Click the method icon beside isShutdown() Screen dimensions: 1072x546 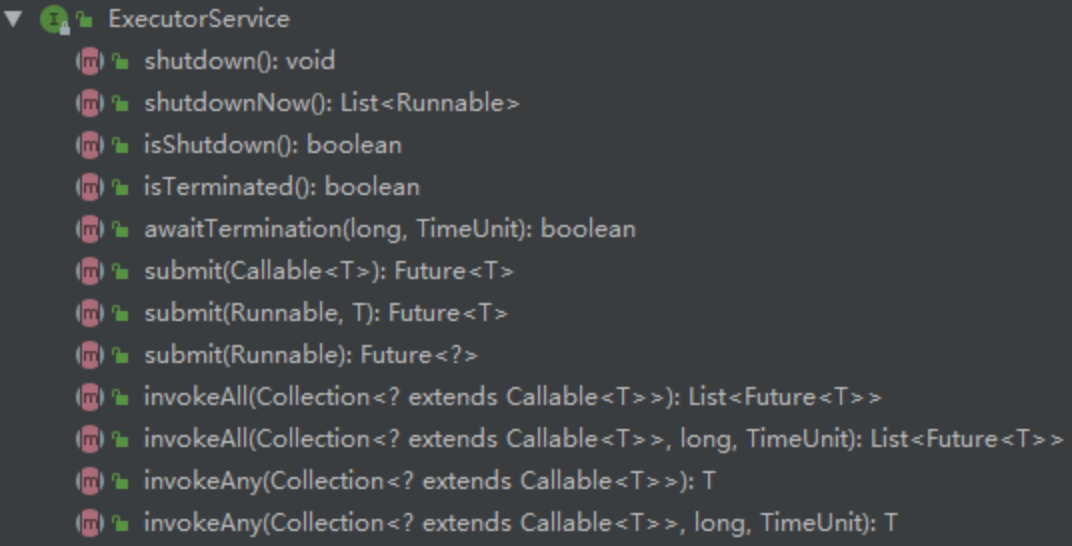tap(90, 145)
